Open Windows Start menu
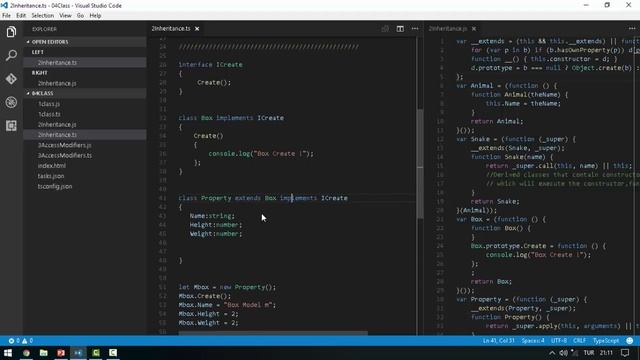Screen dimensions: 640x360 [8, 353]
